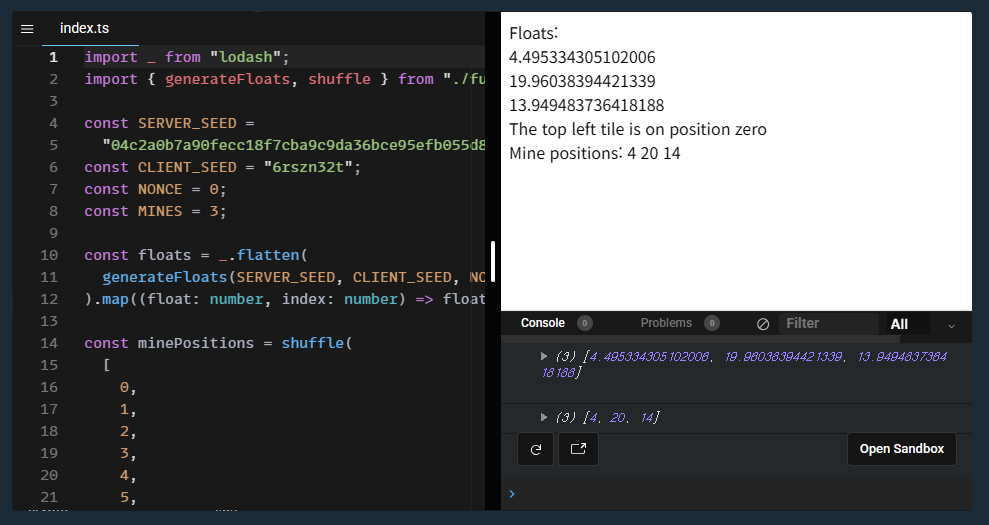This screenshot has height=525, width=989.
Task: Click the Open Sandbox button
Action: (901, 449)
